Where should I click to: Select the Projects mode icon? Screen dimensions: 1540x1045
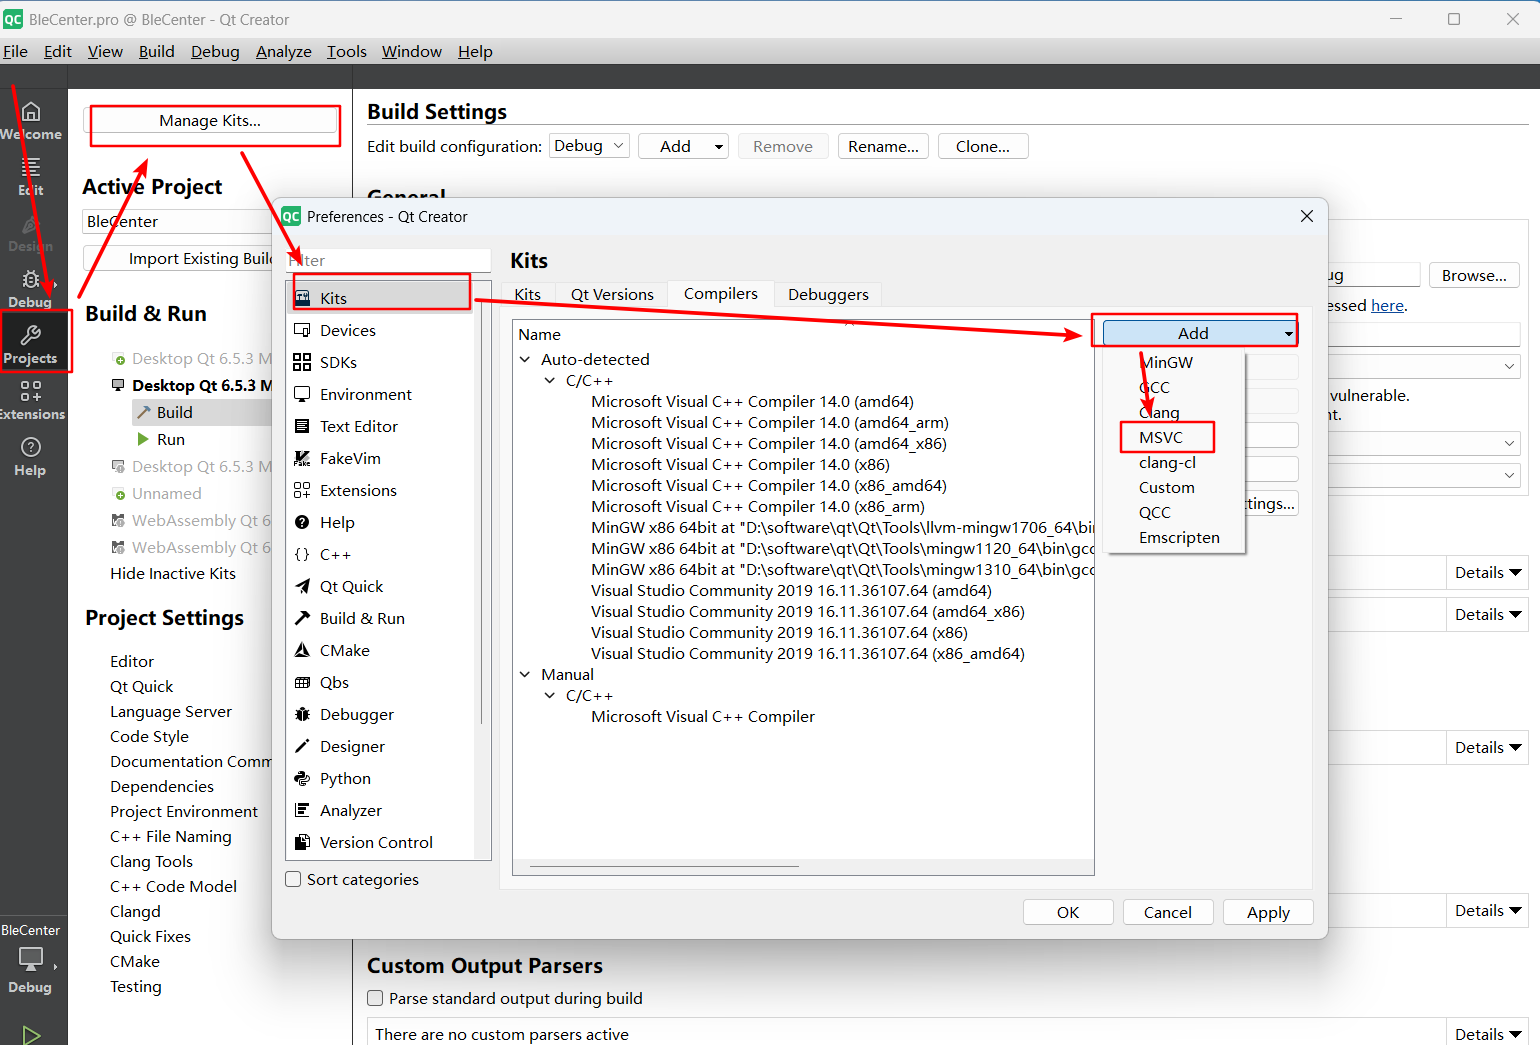tap(31, 340)
